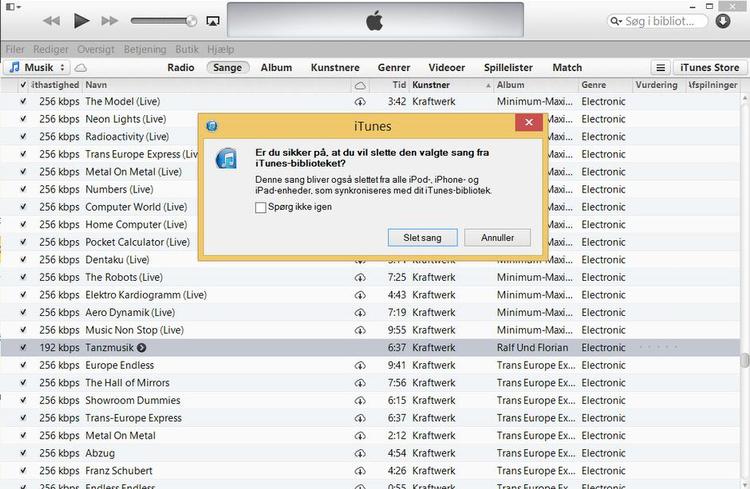Uncheck Franz Schubert checkbox

(23, 470)
